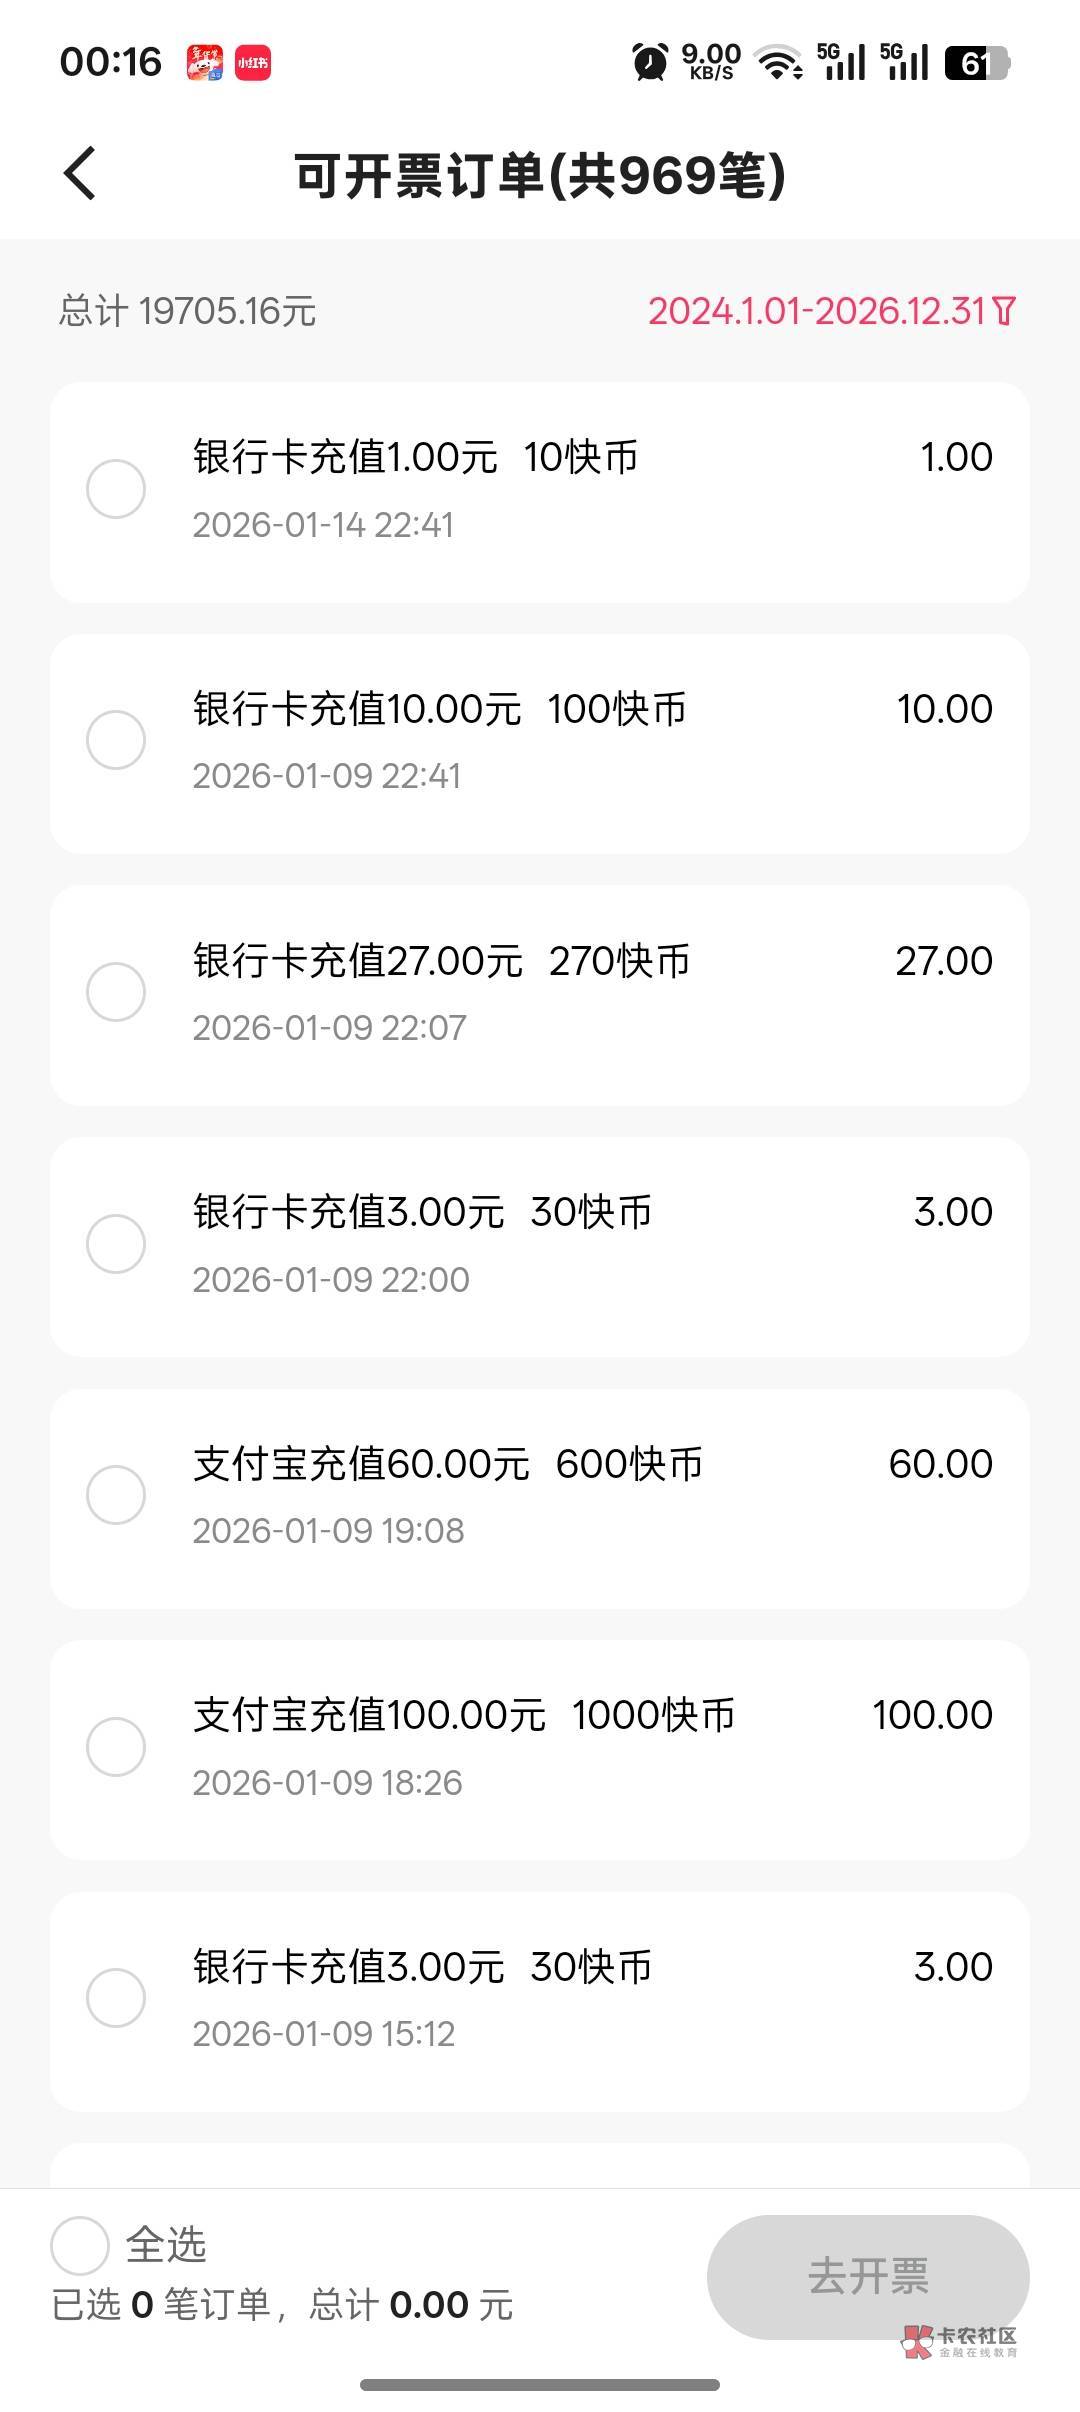Tap the battery level indicator
The height and width of the screenshot is (2412, 1080).
977,63
